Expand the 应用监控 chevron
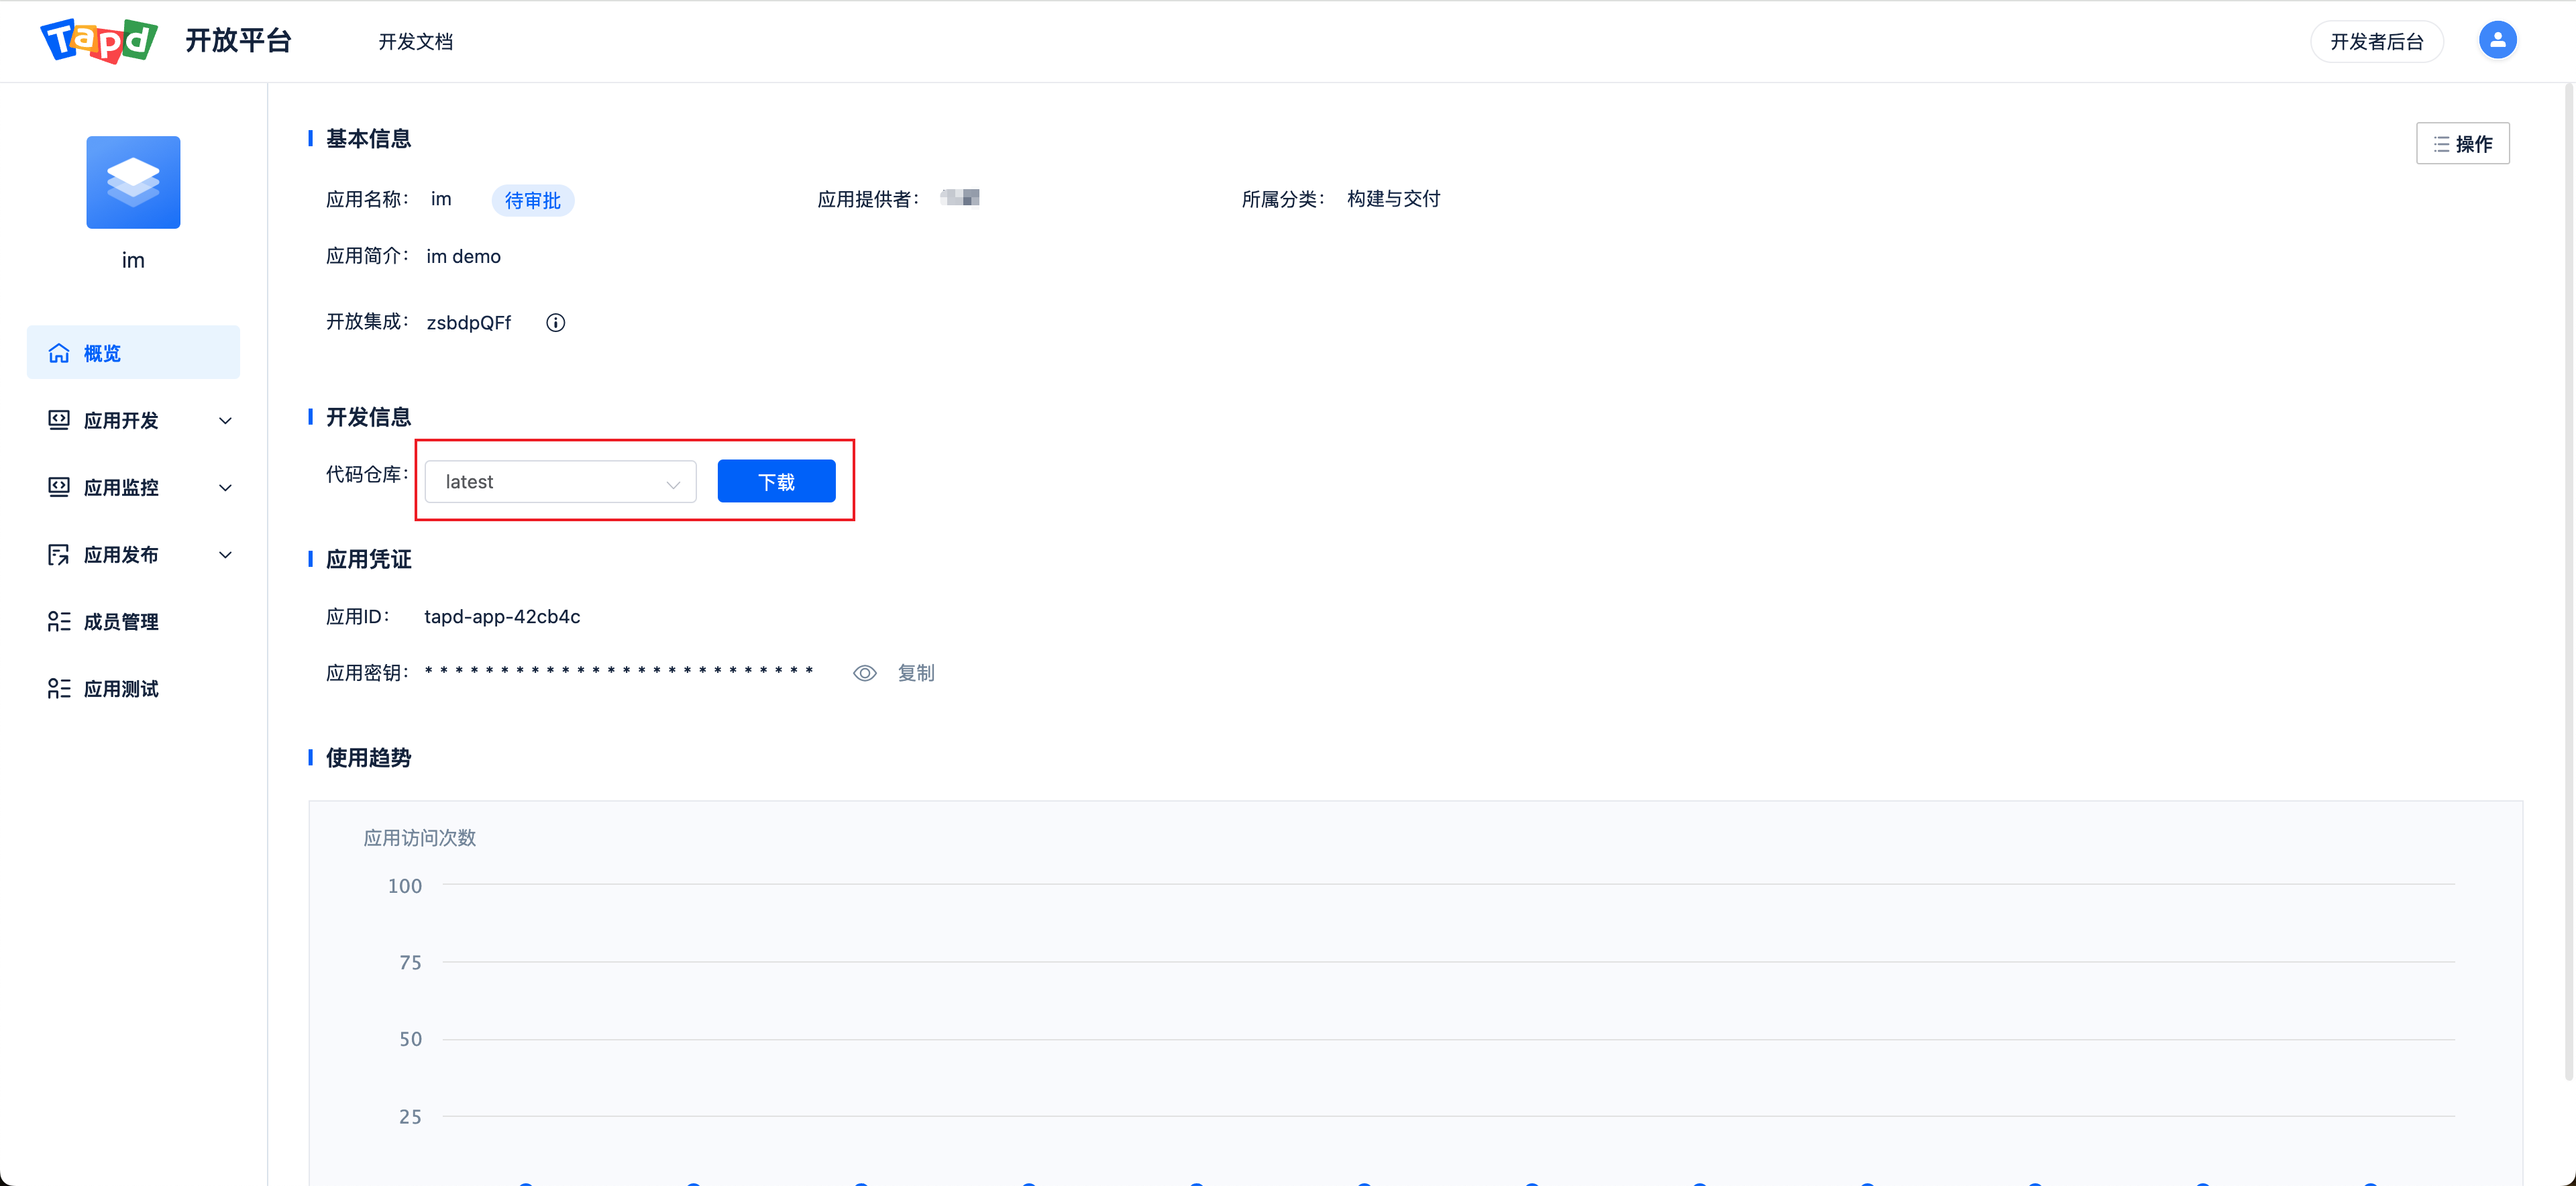Screen dimensions: 2576x1186 click(225, 487)
